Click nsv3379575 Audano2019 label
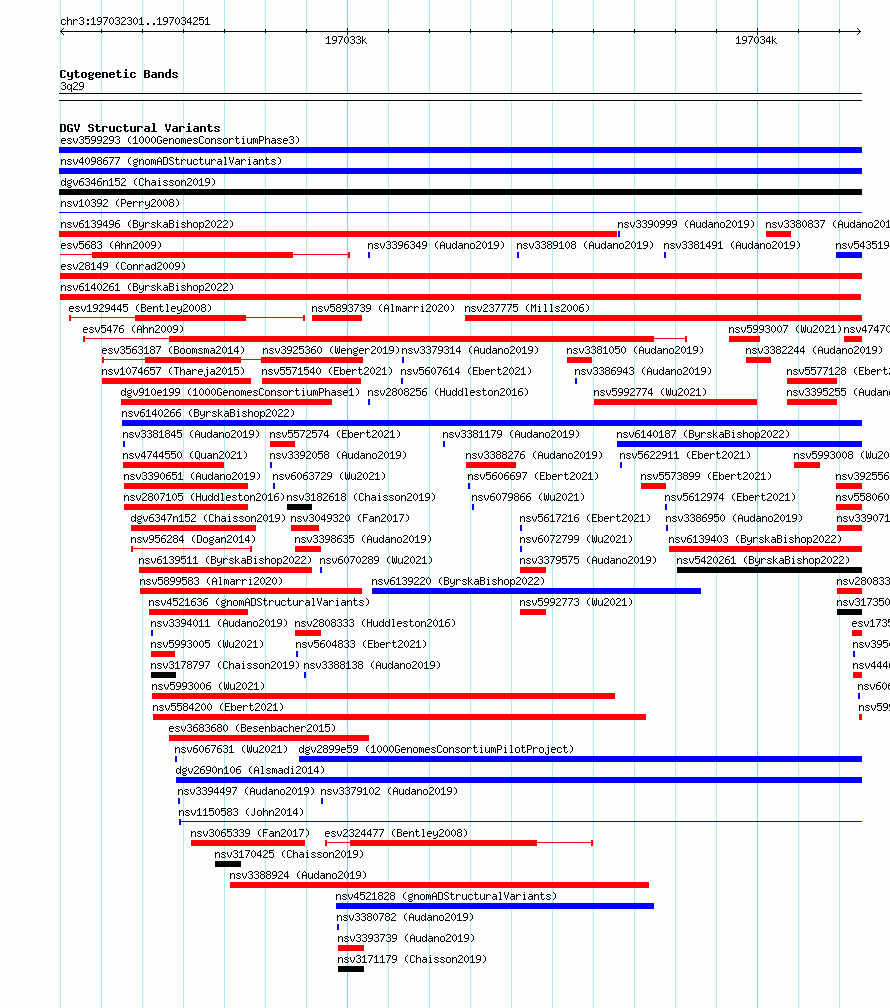Screen dimensions: 890x1008 click(588, 560)
